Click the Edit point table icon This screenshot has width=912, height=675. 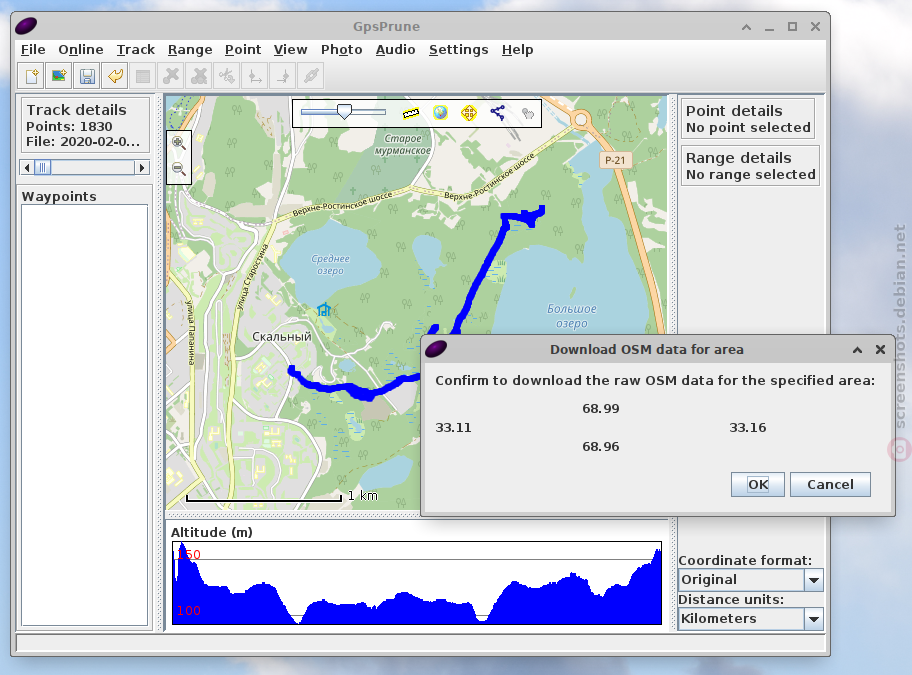[x=143, y=76]
